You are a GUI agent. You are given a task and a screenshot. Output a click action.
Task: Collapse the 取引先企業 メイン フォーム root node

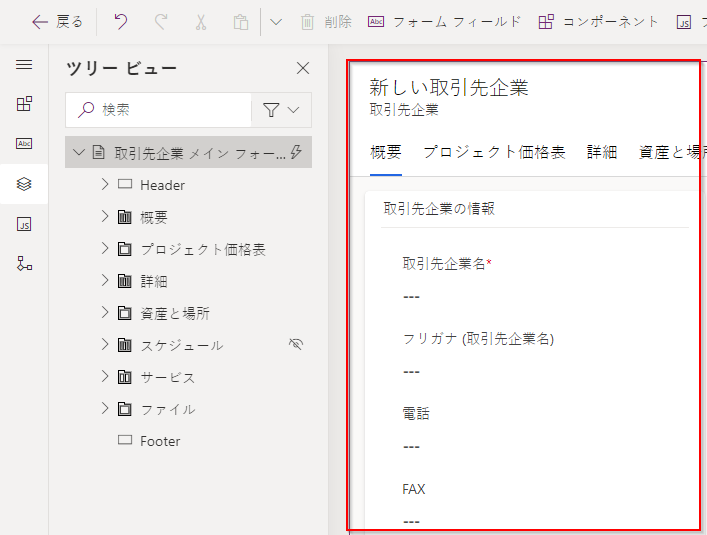click(x=79, y=152)
